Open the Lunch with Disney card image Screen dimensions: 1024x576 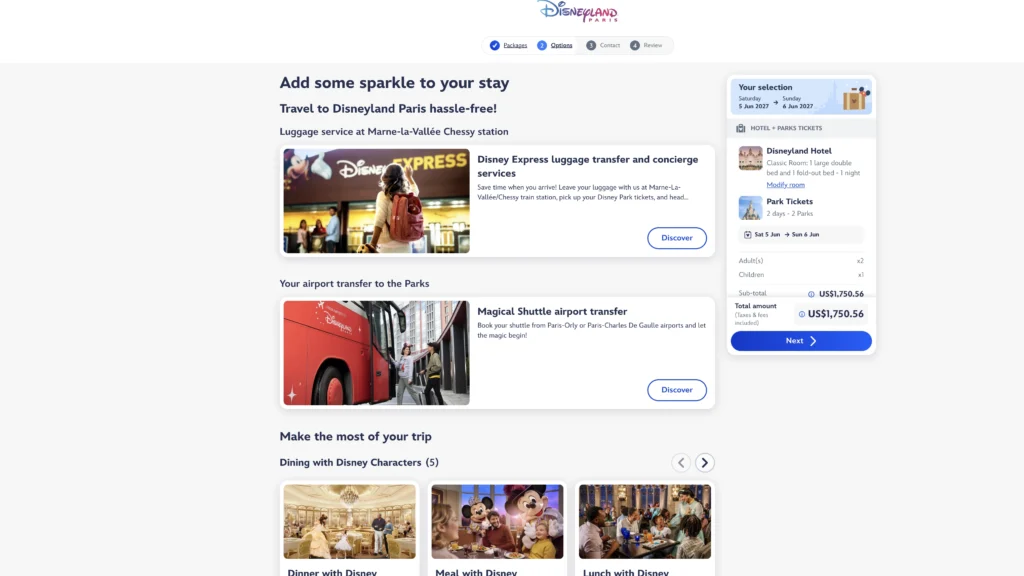[645, 522]
